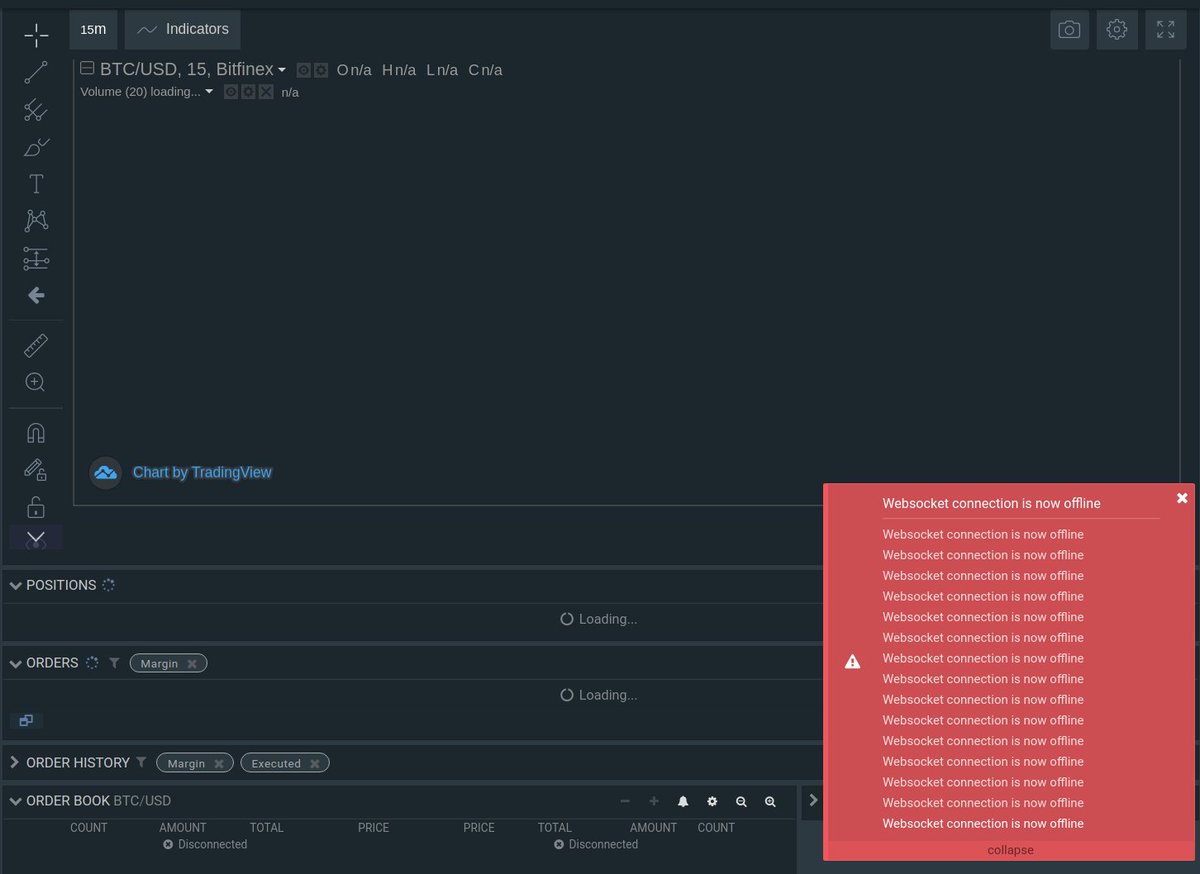Toggle visibility of the BTC/USD series
The height and width of the screenshot is (874, 1200).
(304, 70)
